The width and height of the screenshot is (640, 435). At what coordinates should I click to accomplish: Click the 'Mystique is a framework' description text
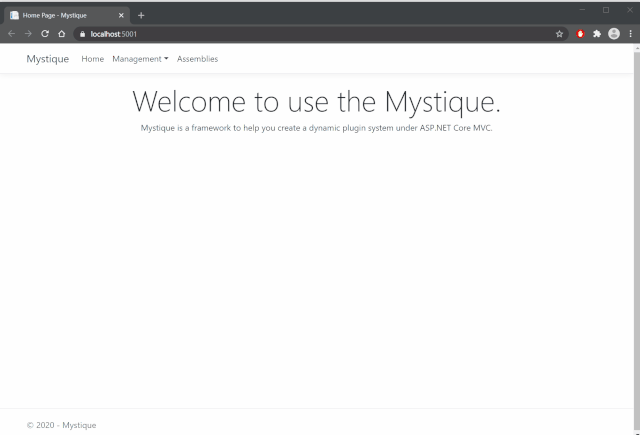(316, 128)
